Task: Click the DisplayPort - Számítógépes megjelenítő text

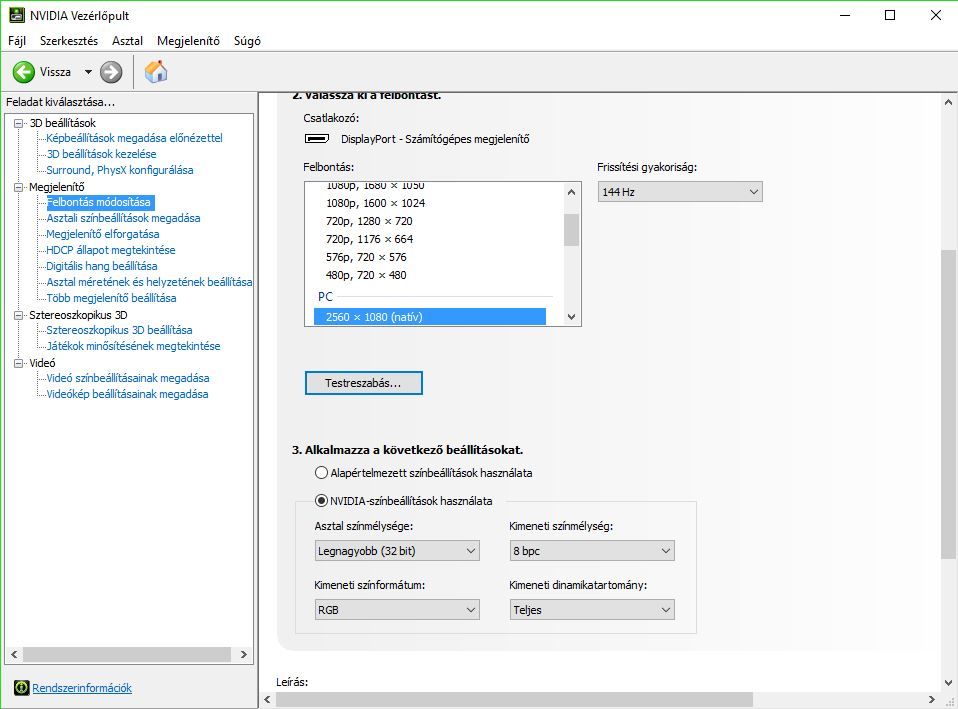Action: (435, 139)
